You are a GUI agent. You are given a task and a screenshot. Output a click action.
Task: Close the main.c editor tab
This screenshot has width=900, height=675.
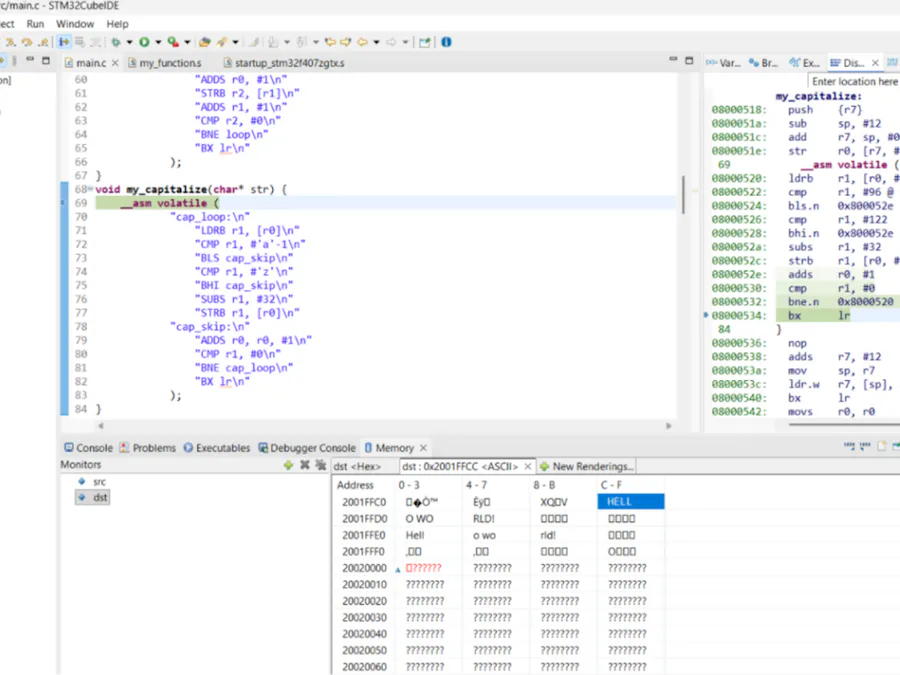(x=115, y=63)
